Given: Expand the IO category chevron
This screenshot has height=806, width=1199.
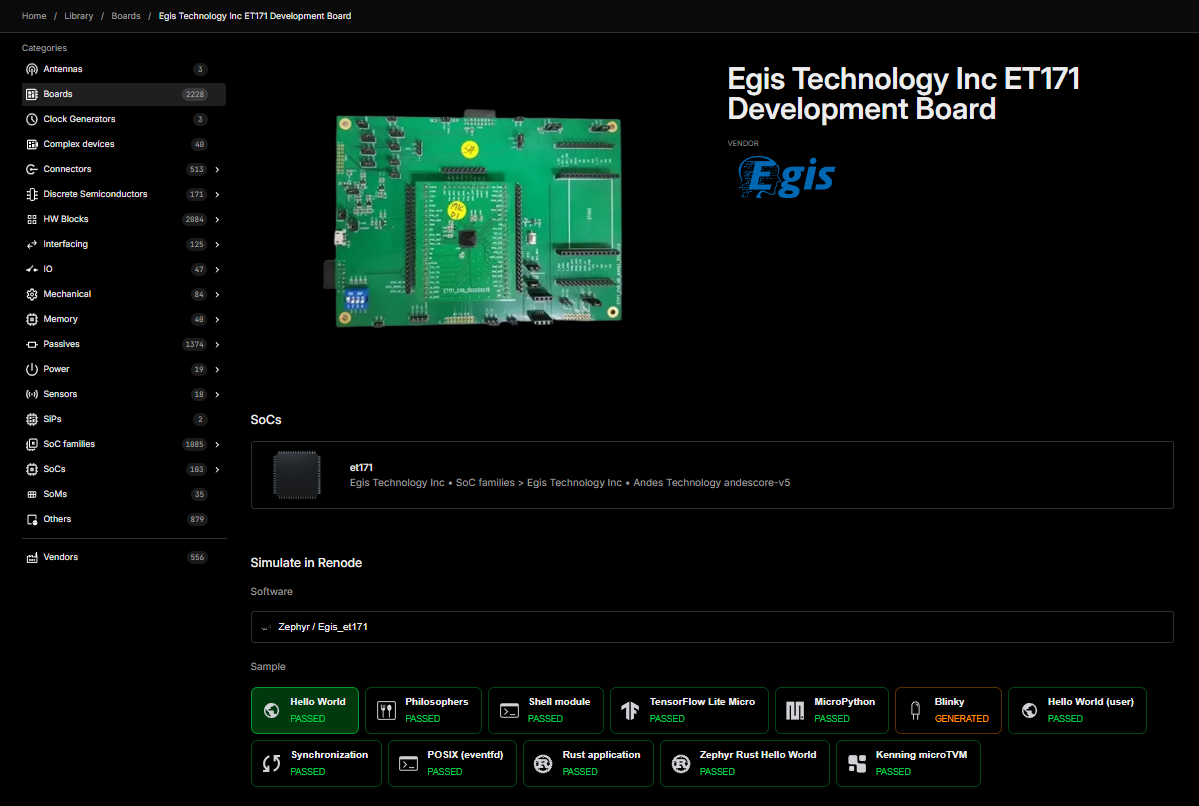Looking at the screenshot, I should [217, 269].
